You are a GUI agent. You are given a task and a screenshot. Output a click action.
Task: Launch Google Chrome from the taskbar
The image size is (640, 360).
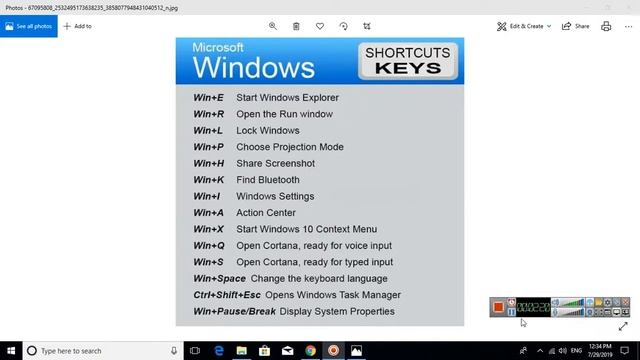point(311,351)
